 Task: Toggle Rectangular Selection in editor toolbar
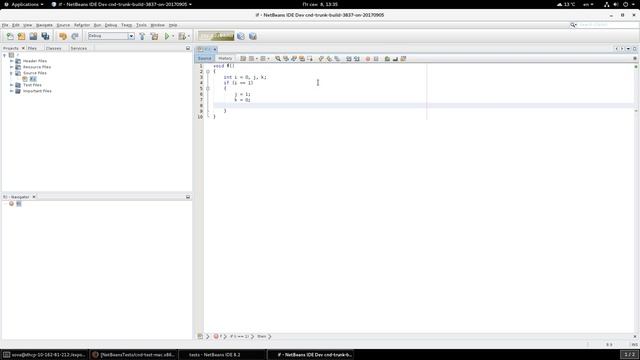point(310,59)
